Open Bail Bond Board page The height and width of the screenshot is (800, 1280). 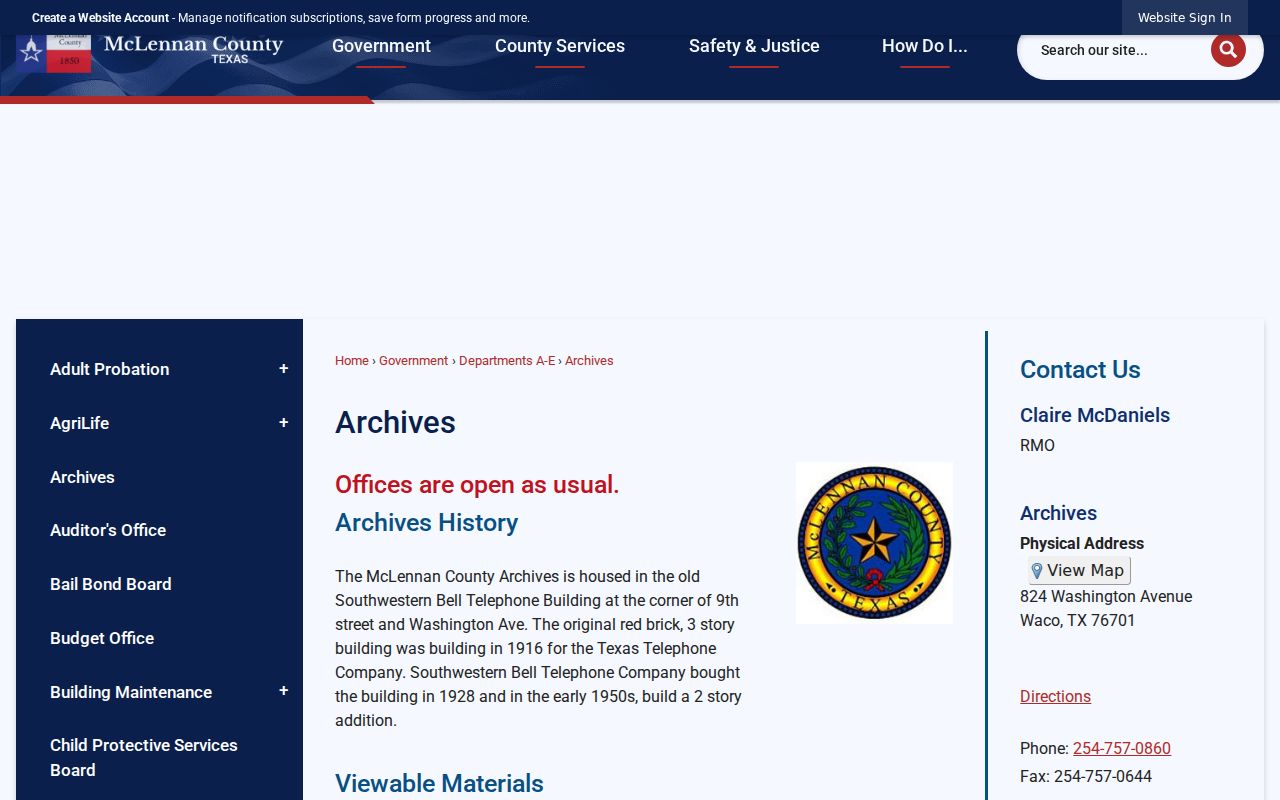click(x=111, y=584)
